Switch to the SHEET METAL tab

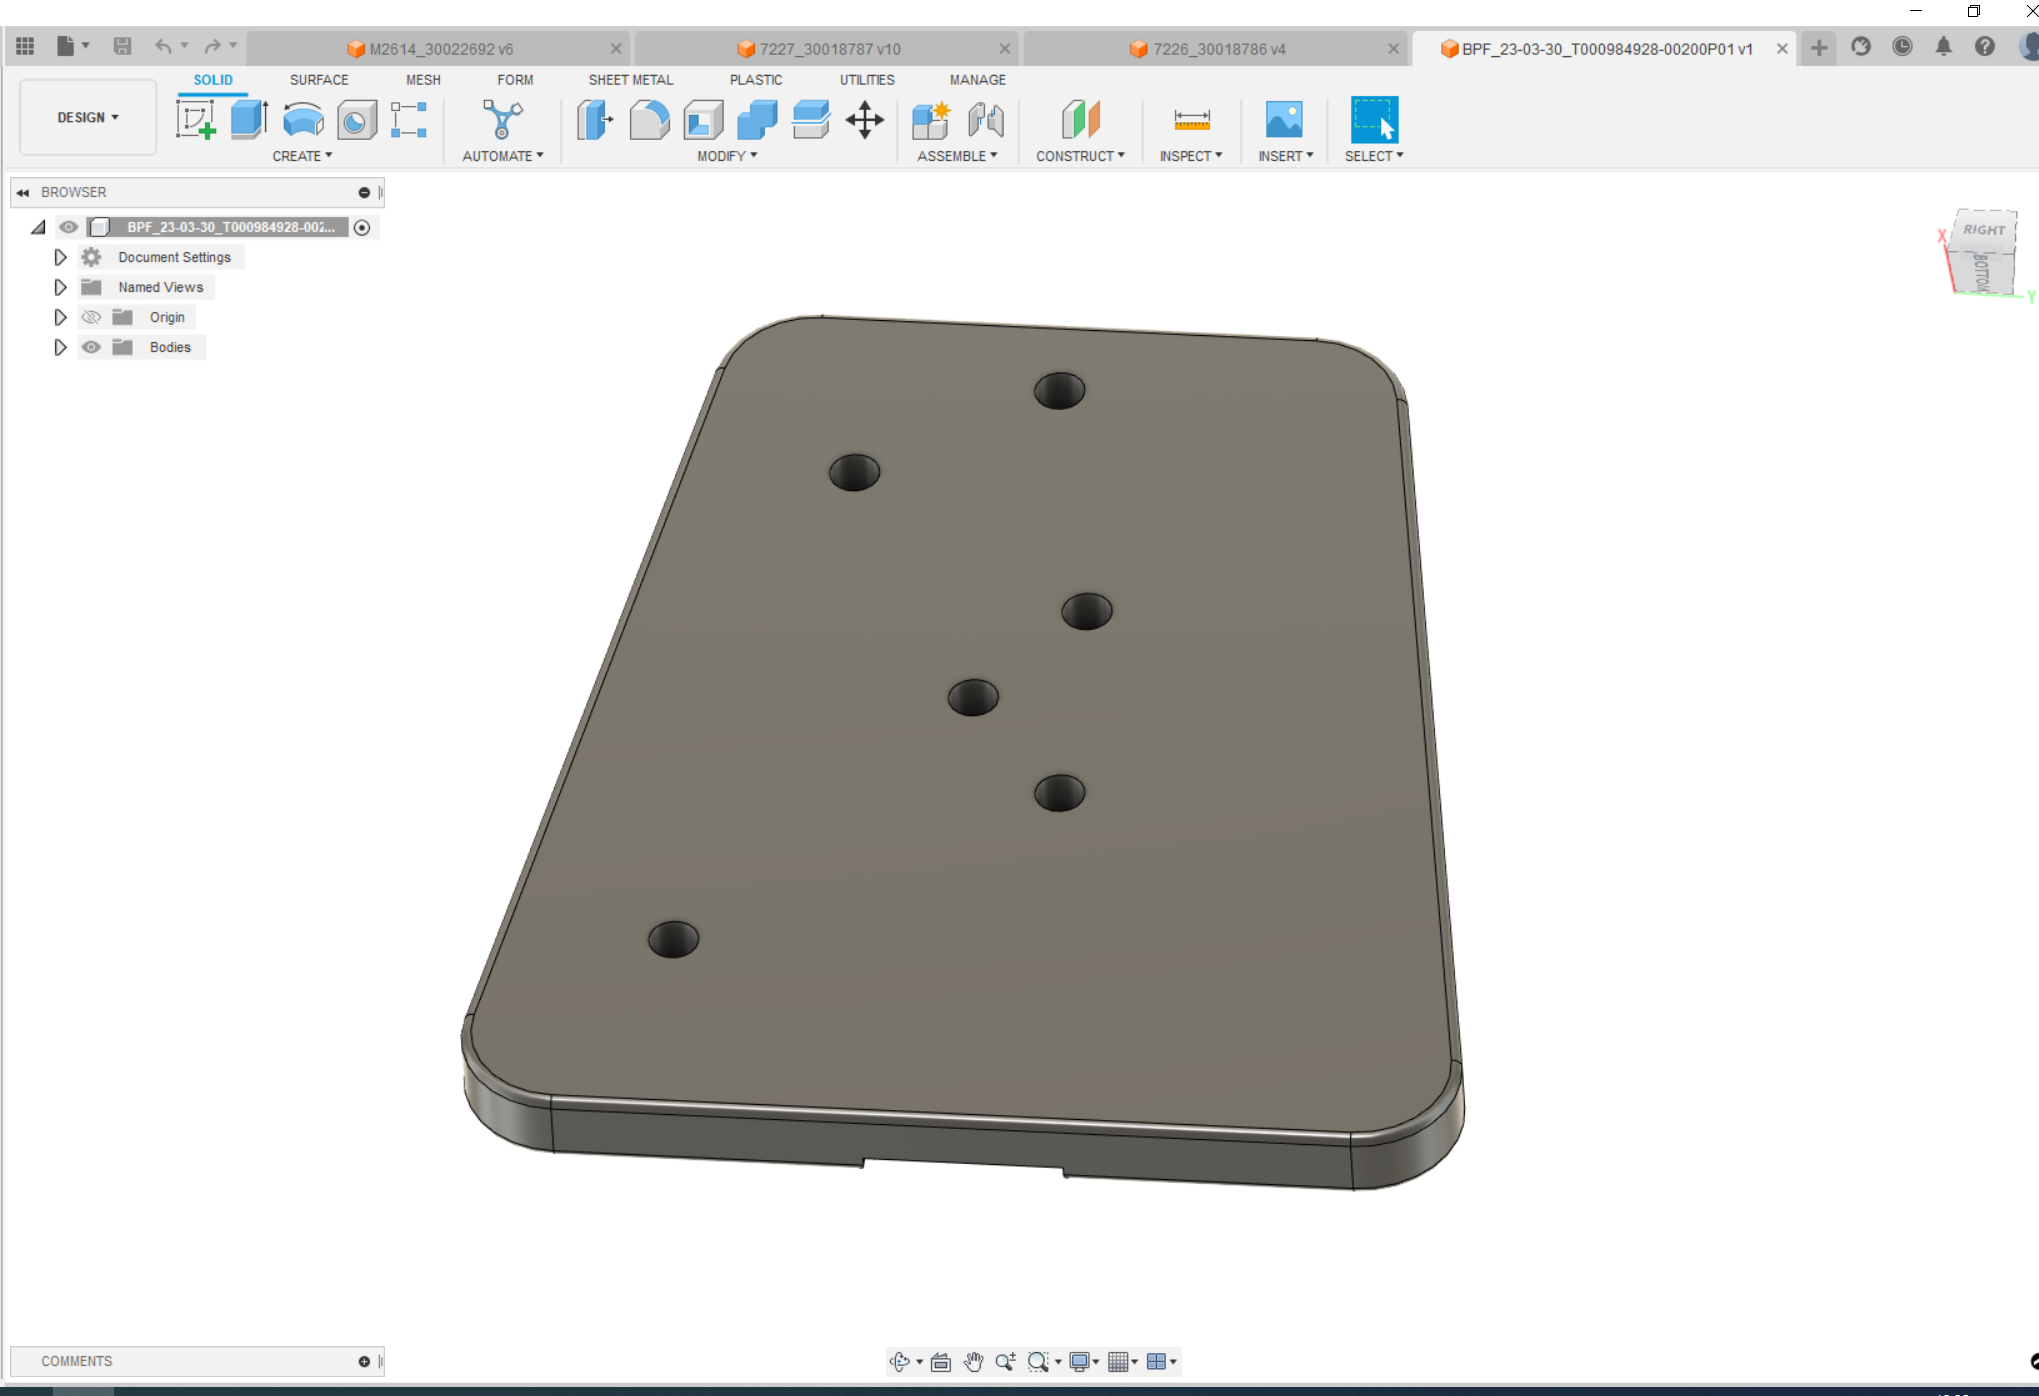(630, 80)
